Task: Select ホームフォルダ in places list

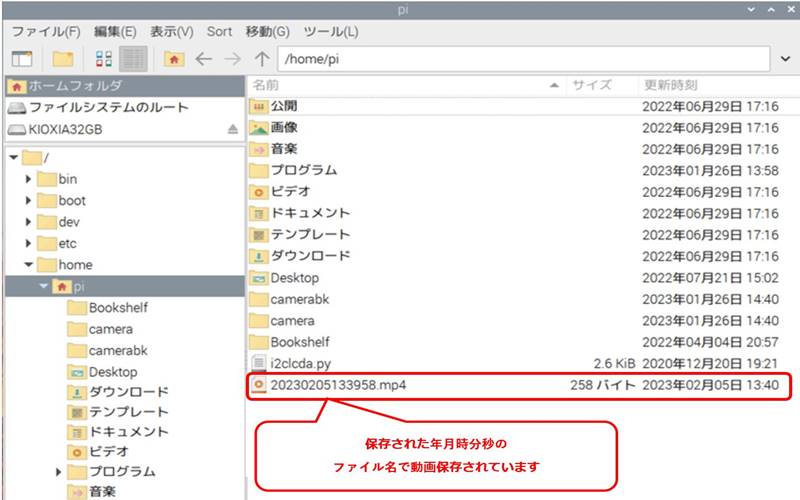Action: click(x=125, y=86)
